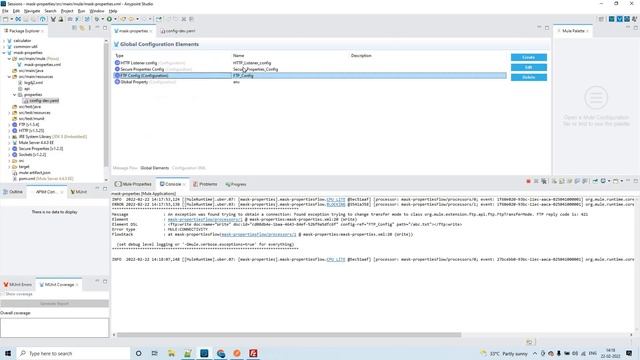640x360 pixels.
Task: Click the blue circular Exchange icon in toolbar
Action: coord(42,19)
